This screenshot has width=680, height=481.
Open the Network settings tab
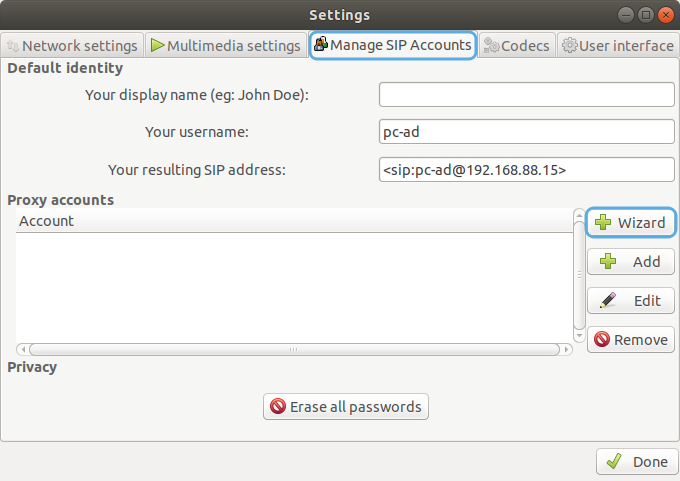tap(72, 45)
